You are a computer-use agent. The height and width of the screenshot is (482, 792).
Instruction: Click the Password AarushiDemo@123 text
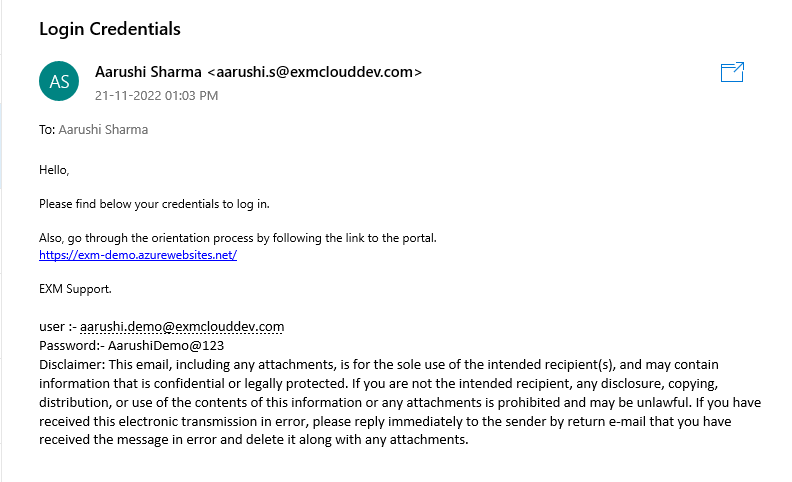pyautogui.click(x=131, y=346)
